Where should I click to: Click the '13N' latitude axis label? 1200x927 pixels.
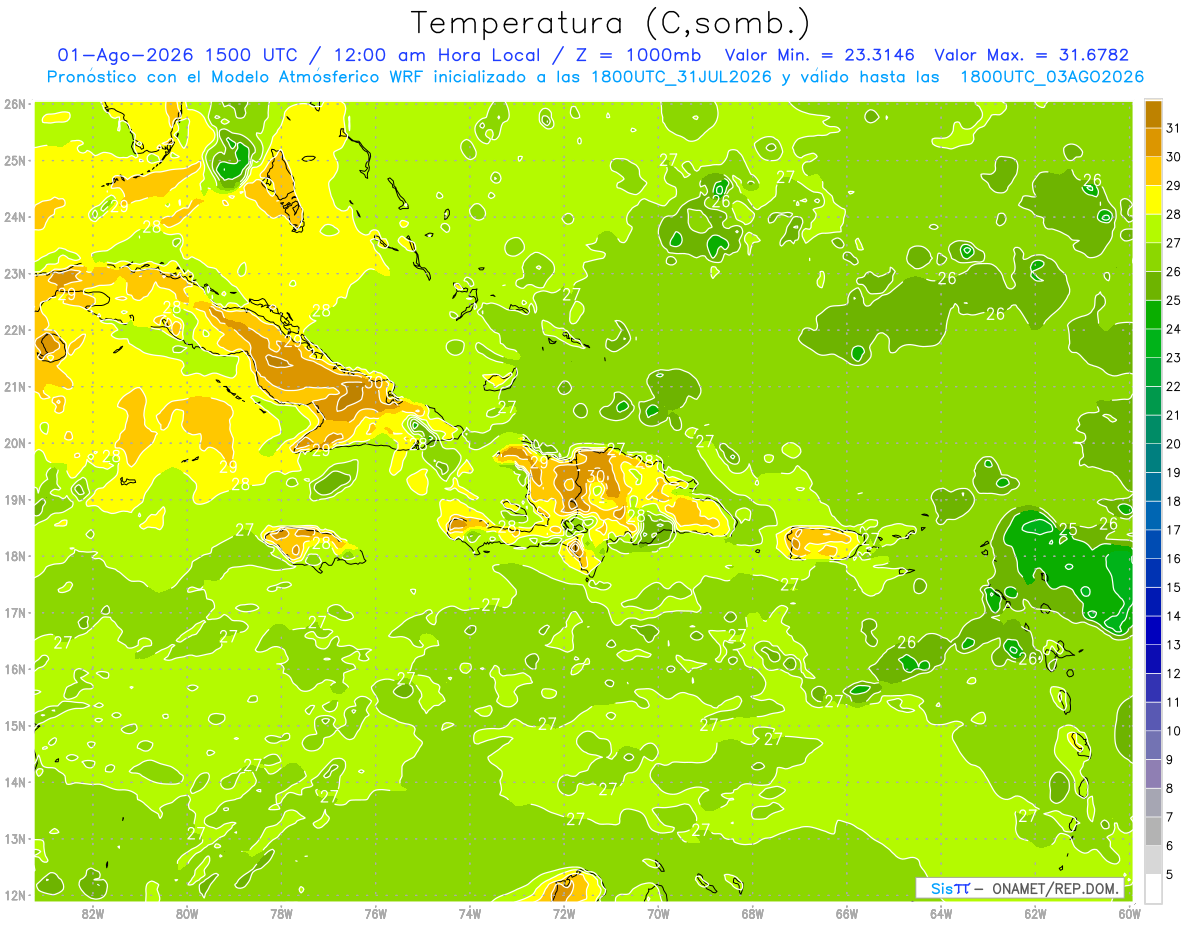pyautogui.click(x=15, y=838)
